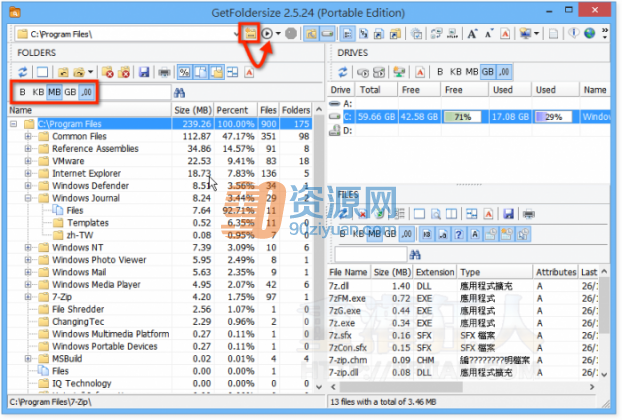Click the browse folder icon beside the path box

click(250, 33)
